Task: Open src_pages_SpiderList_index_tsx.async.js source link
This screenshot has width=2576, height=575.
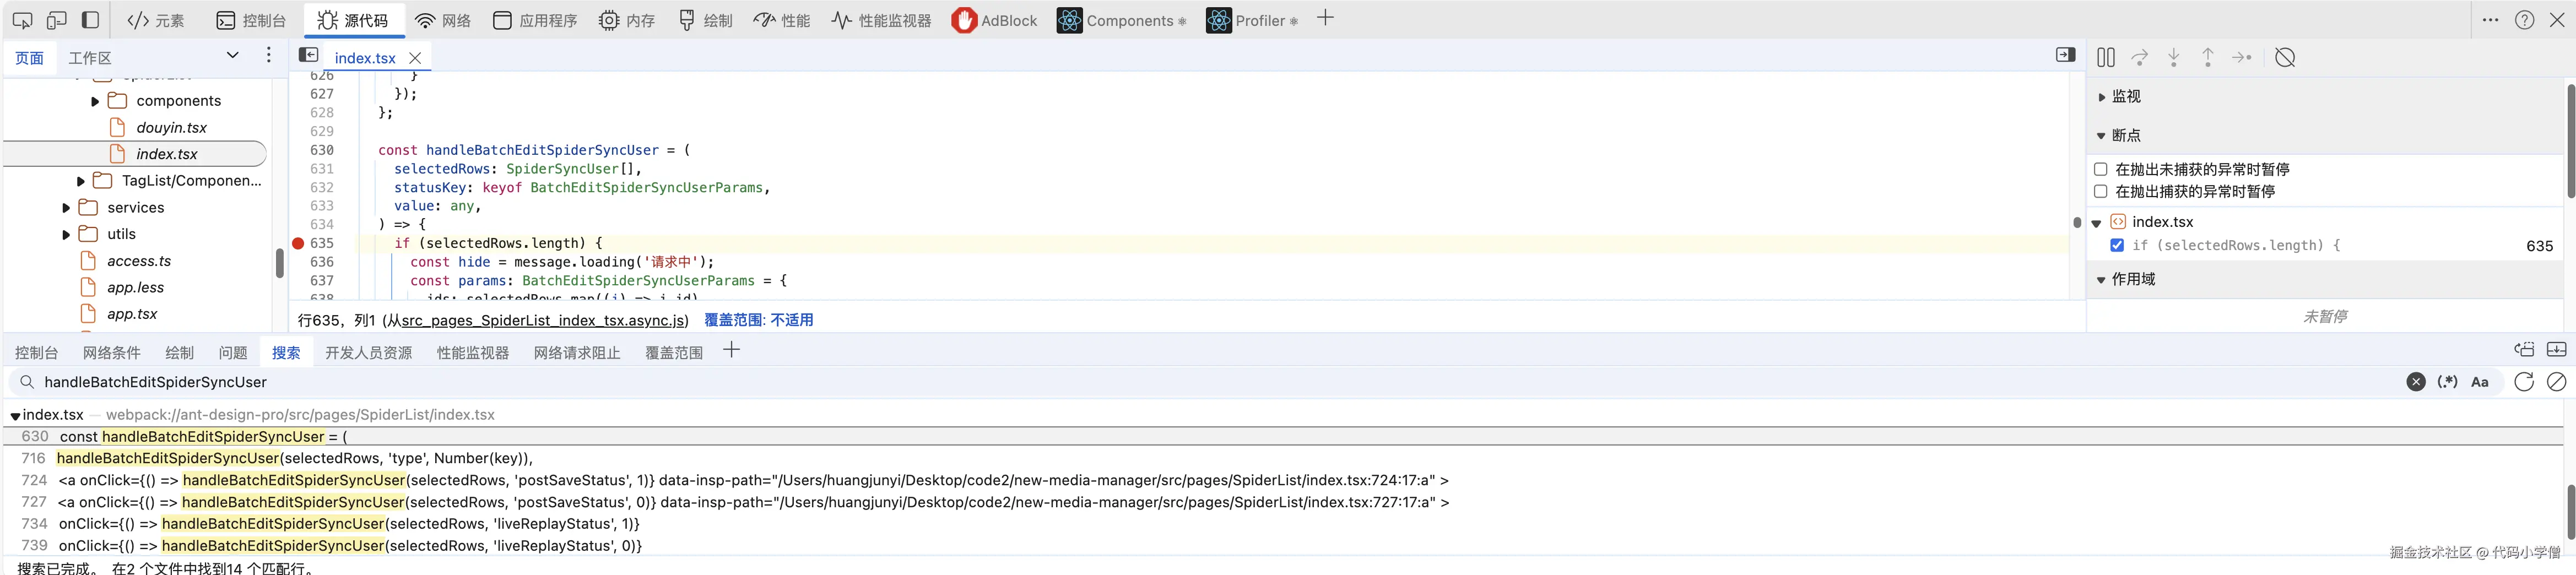Action: [544, 320]
